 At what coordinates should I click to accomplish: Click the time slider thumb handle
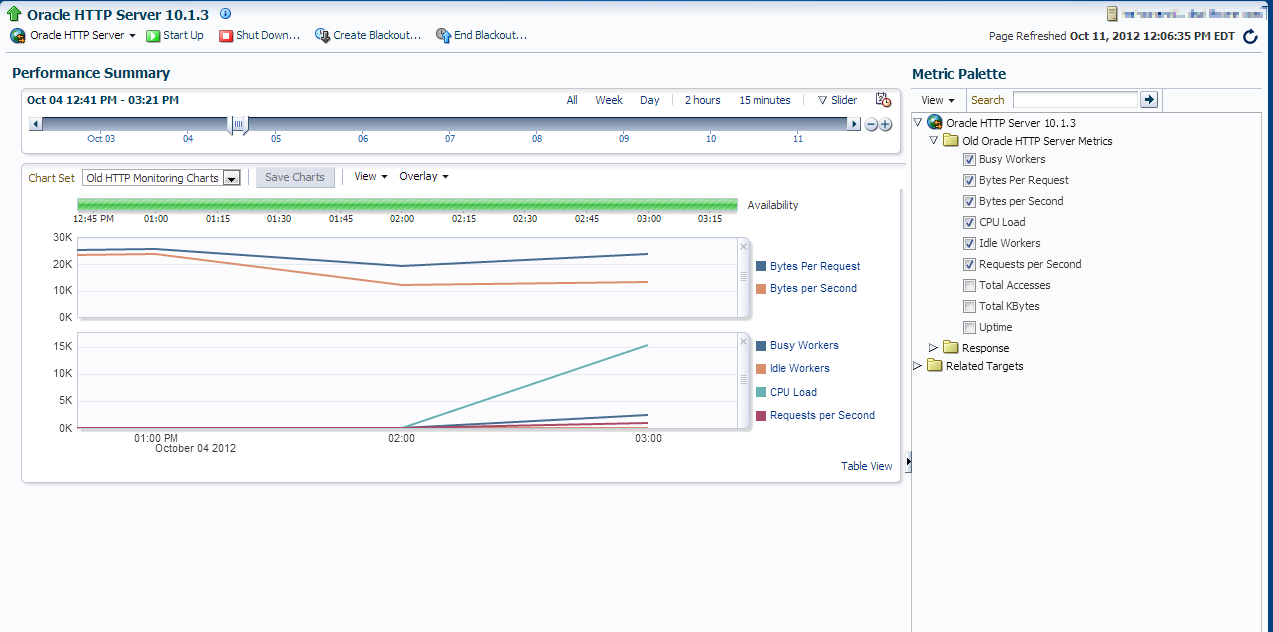tap(238, 124)
